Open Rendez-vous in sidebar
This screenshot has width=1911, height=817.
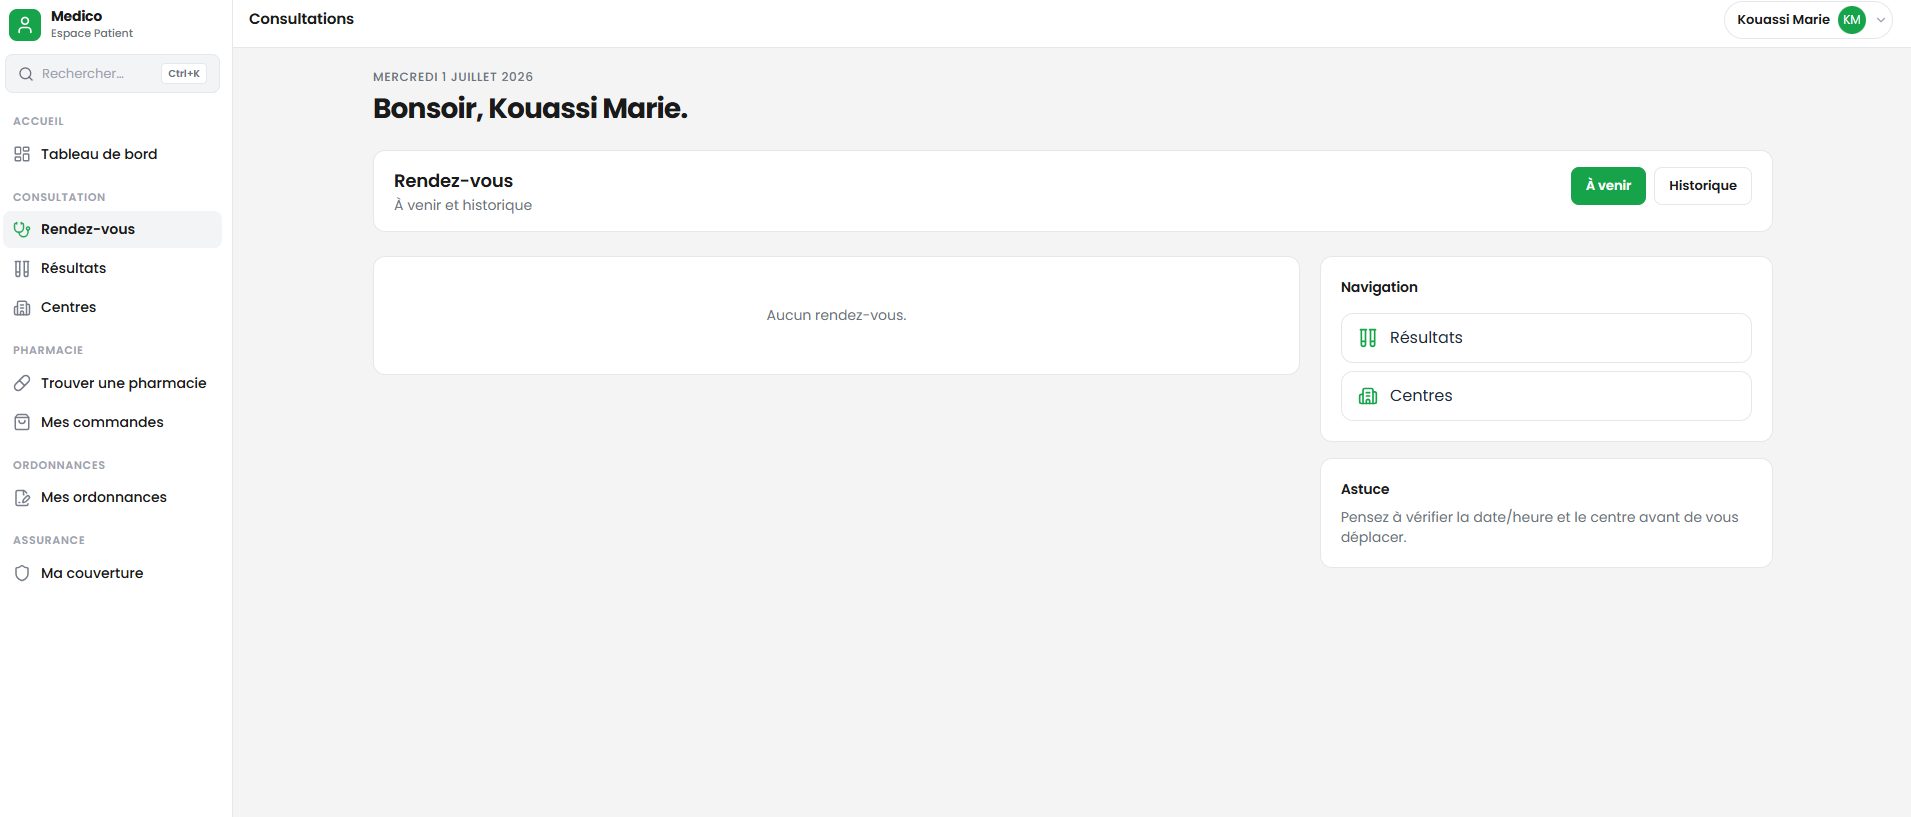point(113,229)
